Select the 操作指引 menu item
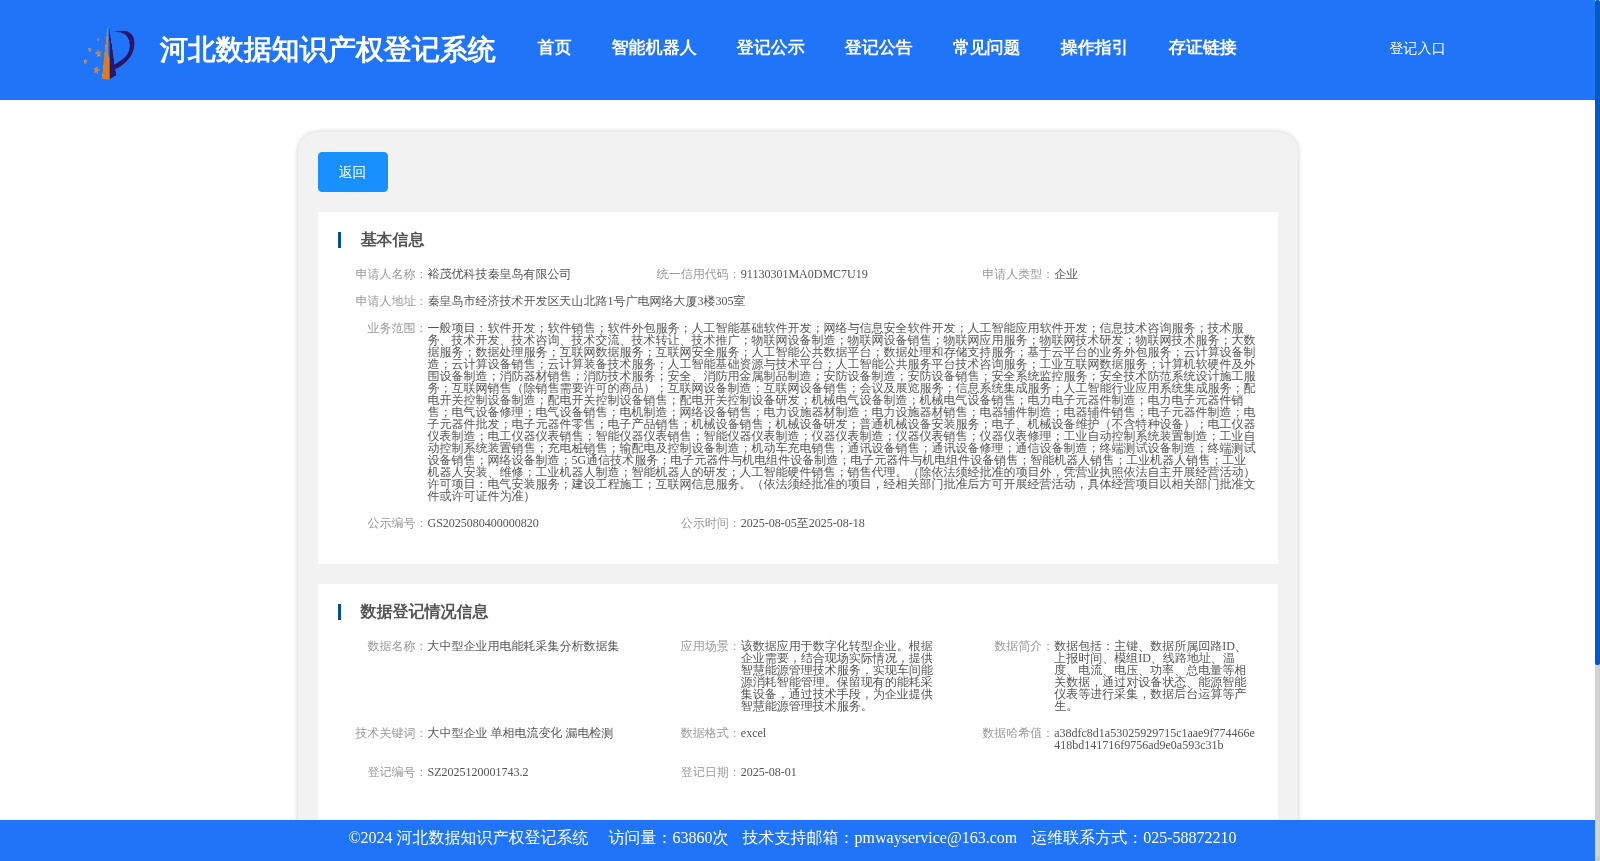 click(1094, 48)
